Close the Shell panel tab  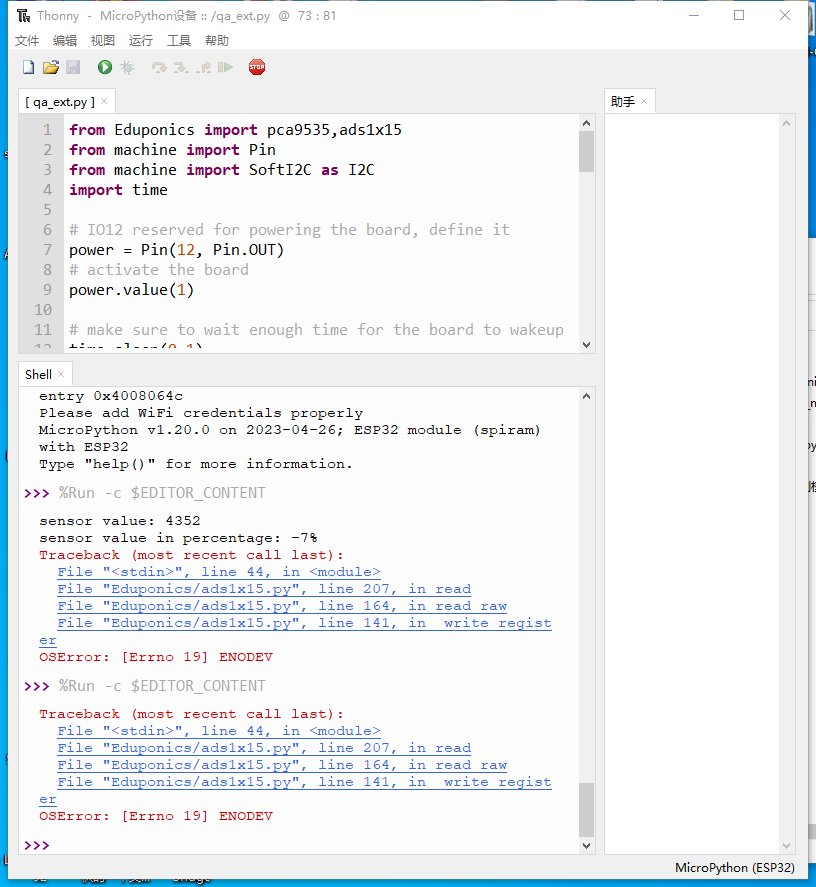tap(61, 374)
